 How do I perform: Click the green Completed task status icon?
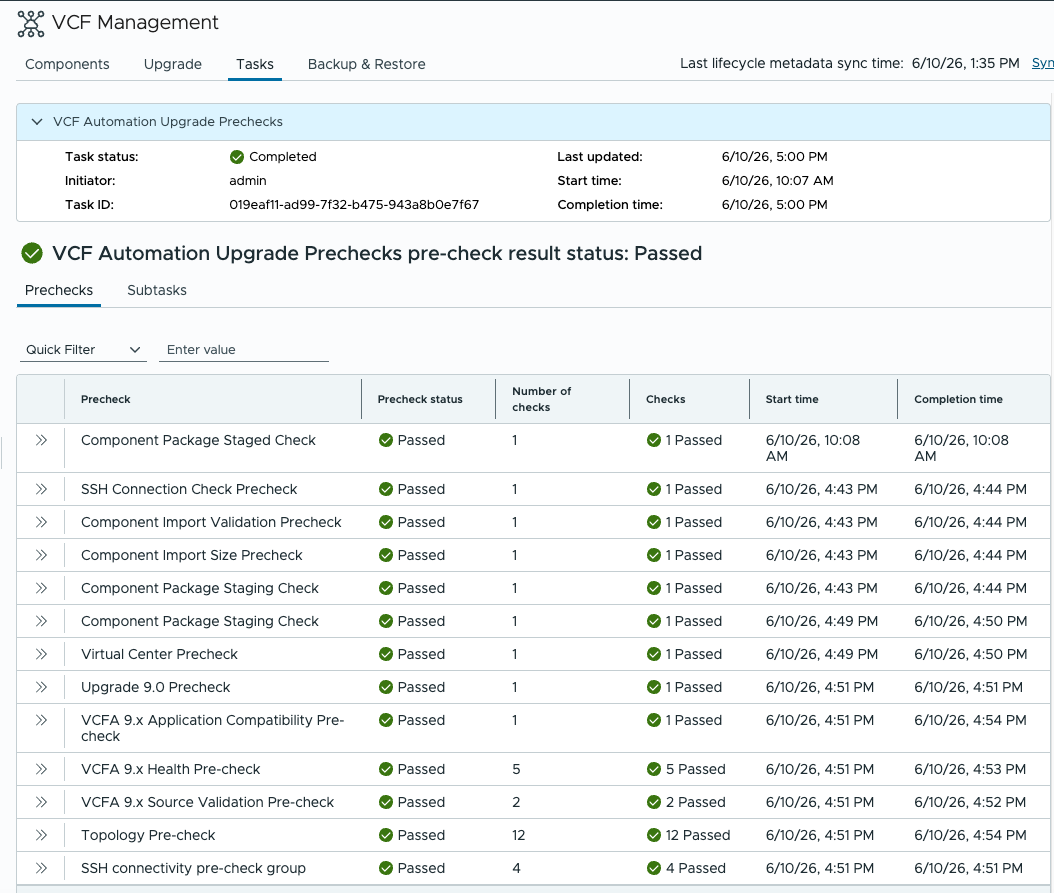237,157
